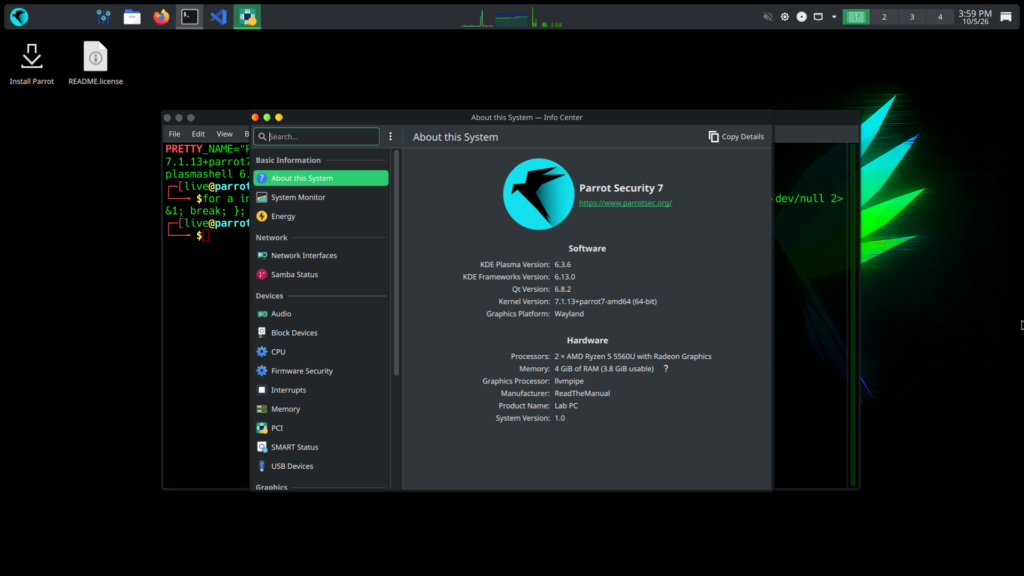Image resolution: width=1024 pixels, height=576 pixels.
Task: Click Graphics Platform Wayland value
Action: (x=569, y=314)
